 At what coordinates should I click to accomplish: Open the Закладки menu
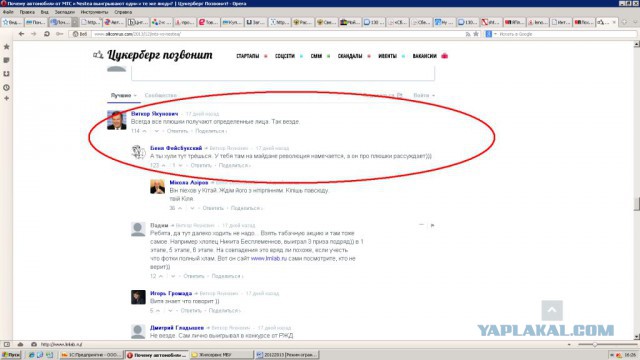click(x=64, y=12)
